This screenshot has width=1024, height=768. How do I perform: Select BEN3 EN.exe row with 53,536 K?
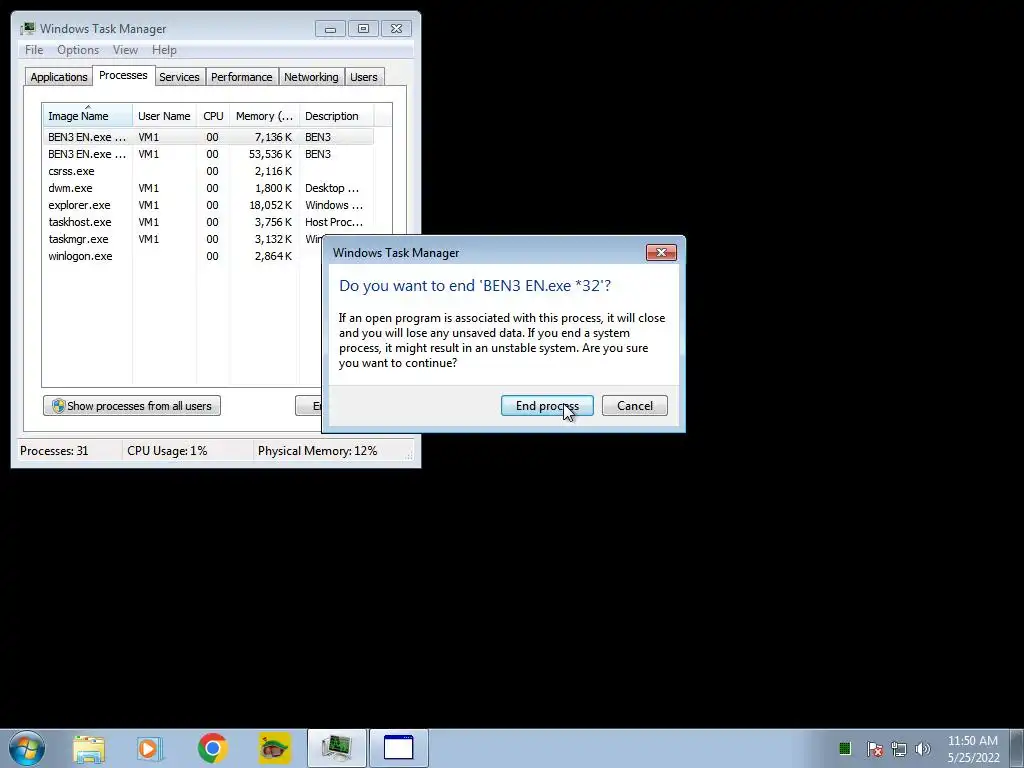point(208,154)
